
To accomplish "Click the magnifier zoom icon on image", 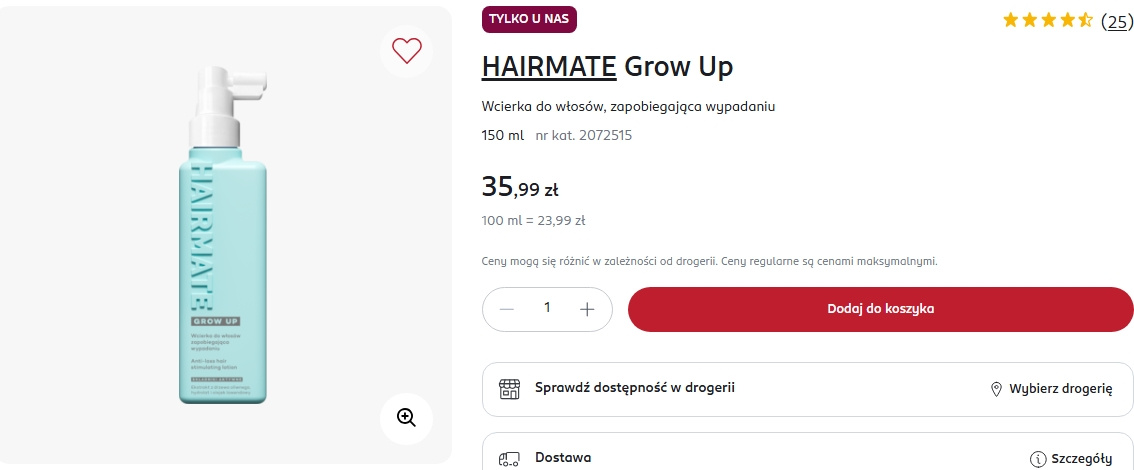I will click(x=406, y=418).
